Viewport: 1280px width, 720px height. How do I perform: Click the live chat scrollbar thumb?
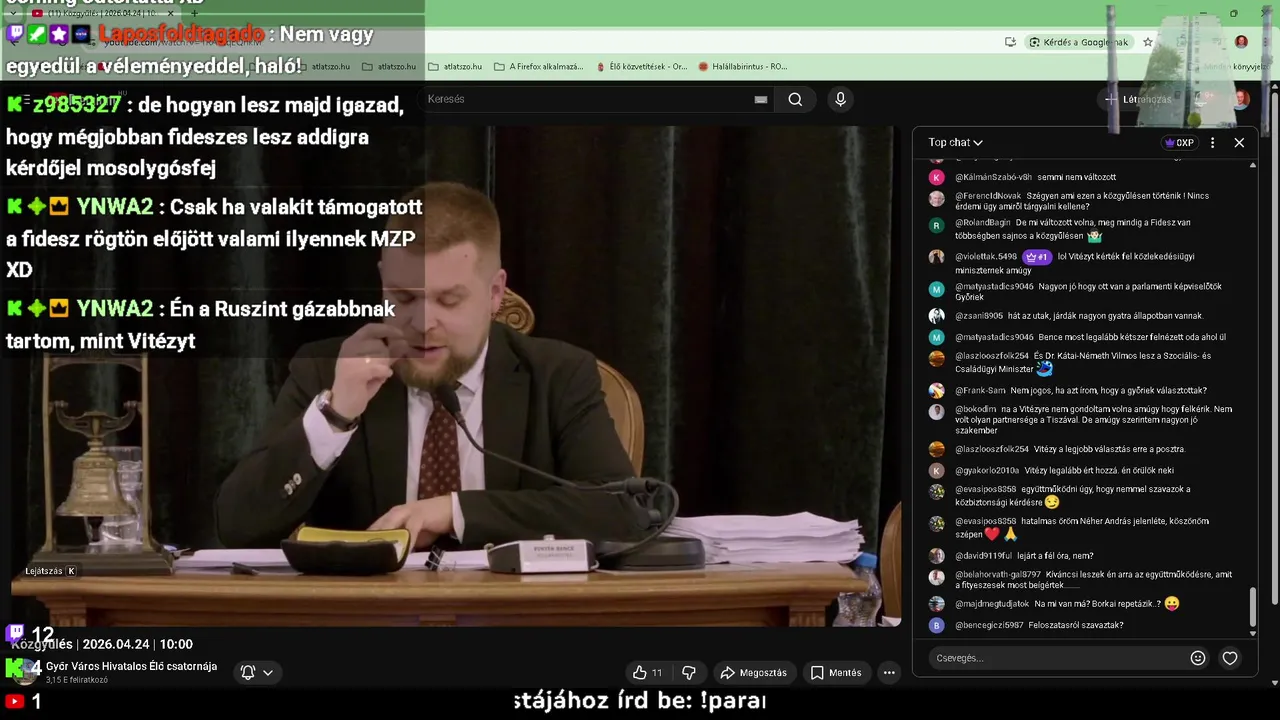coord(1253,606)
